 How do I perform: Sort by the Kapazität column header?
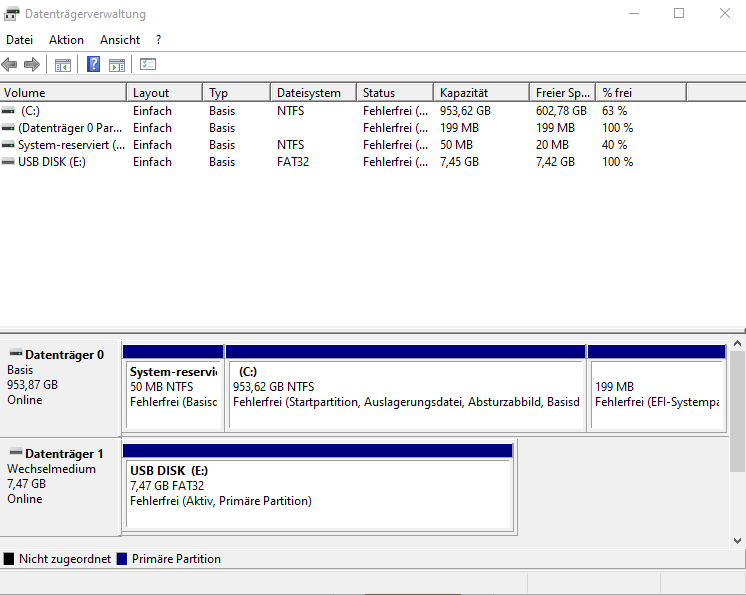[481, 92]
